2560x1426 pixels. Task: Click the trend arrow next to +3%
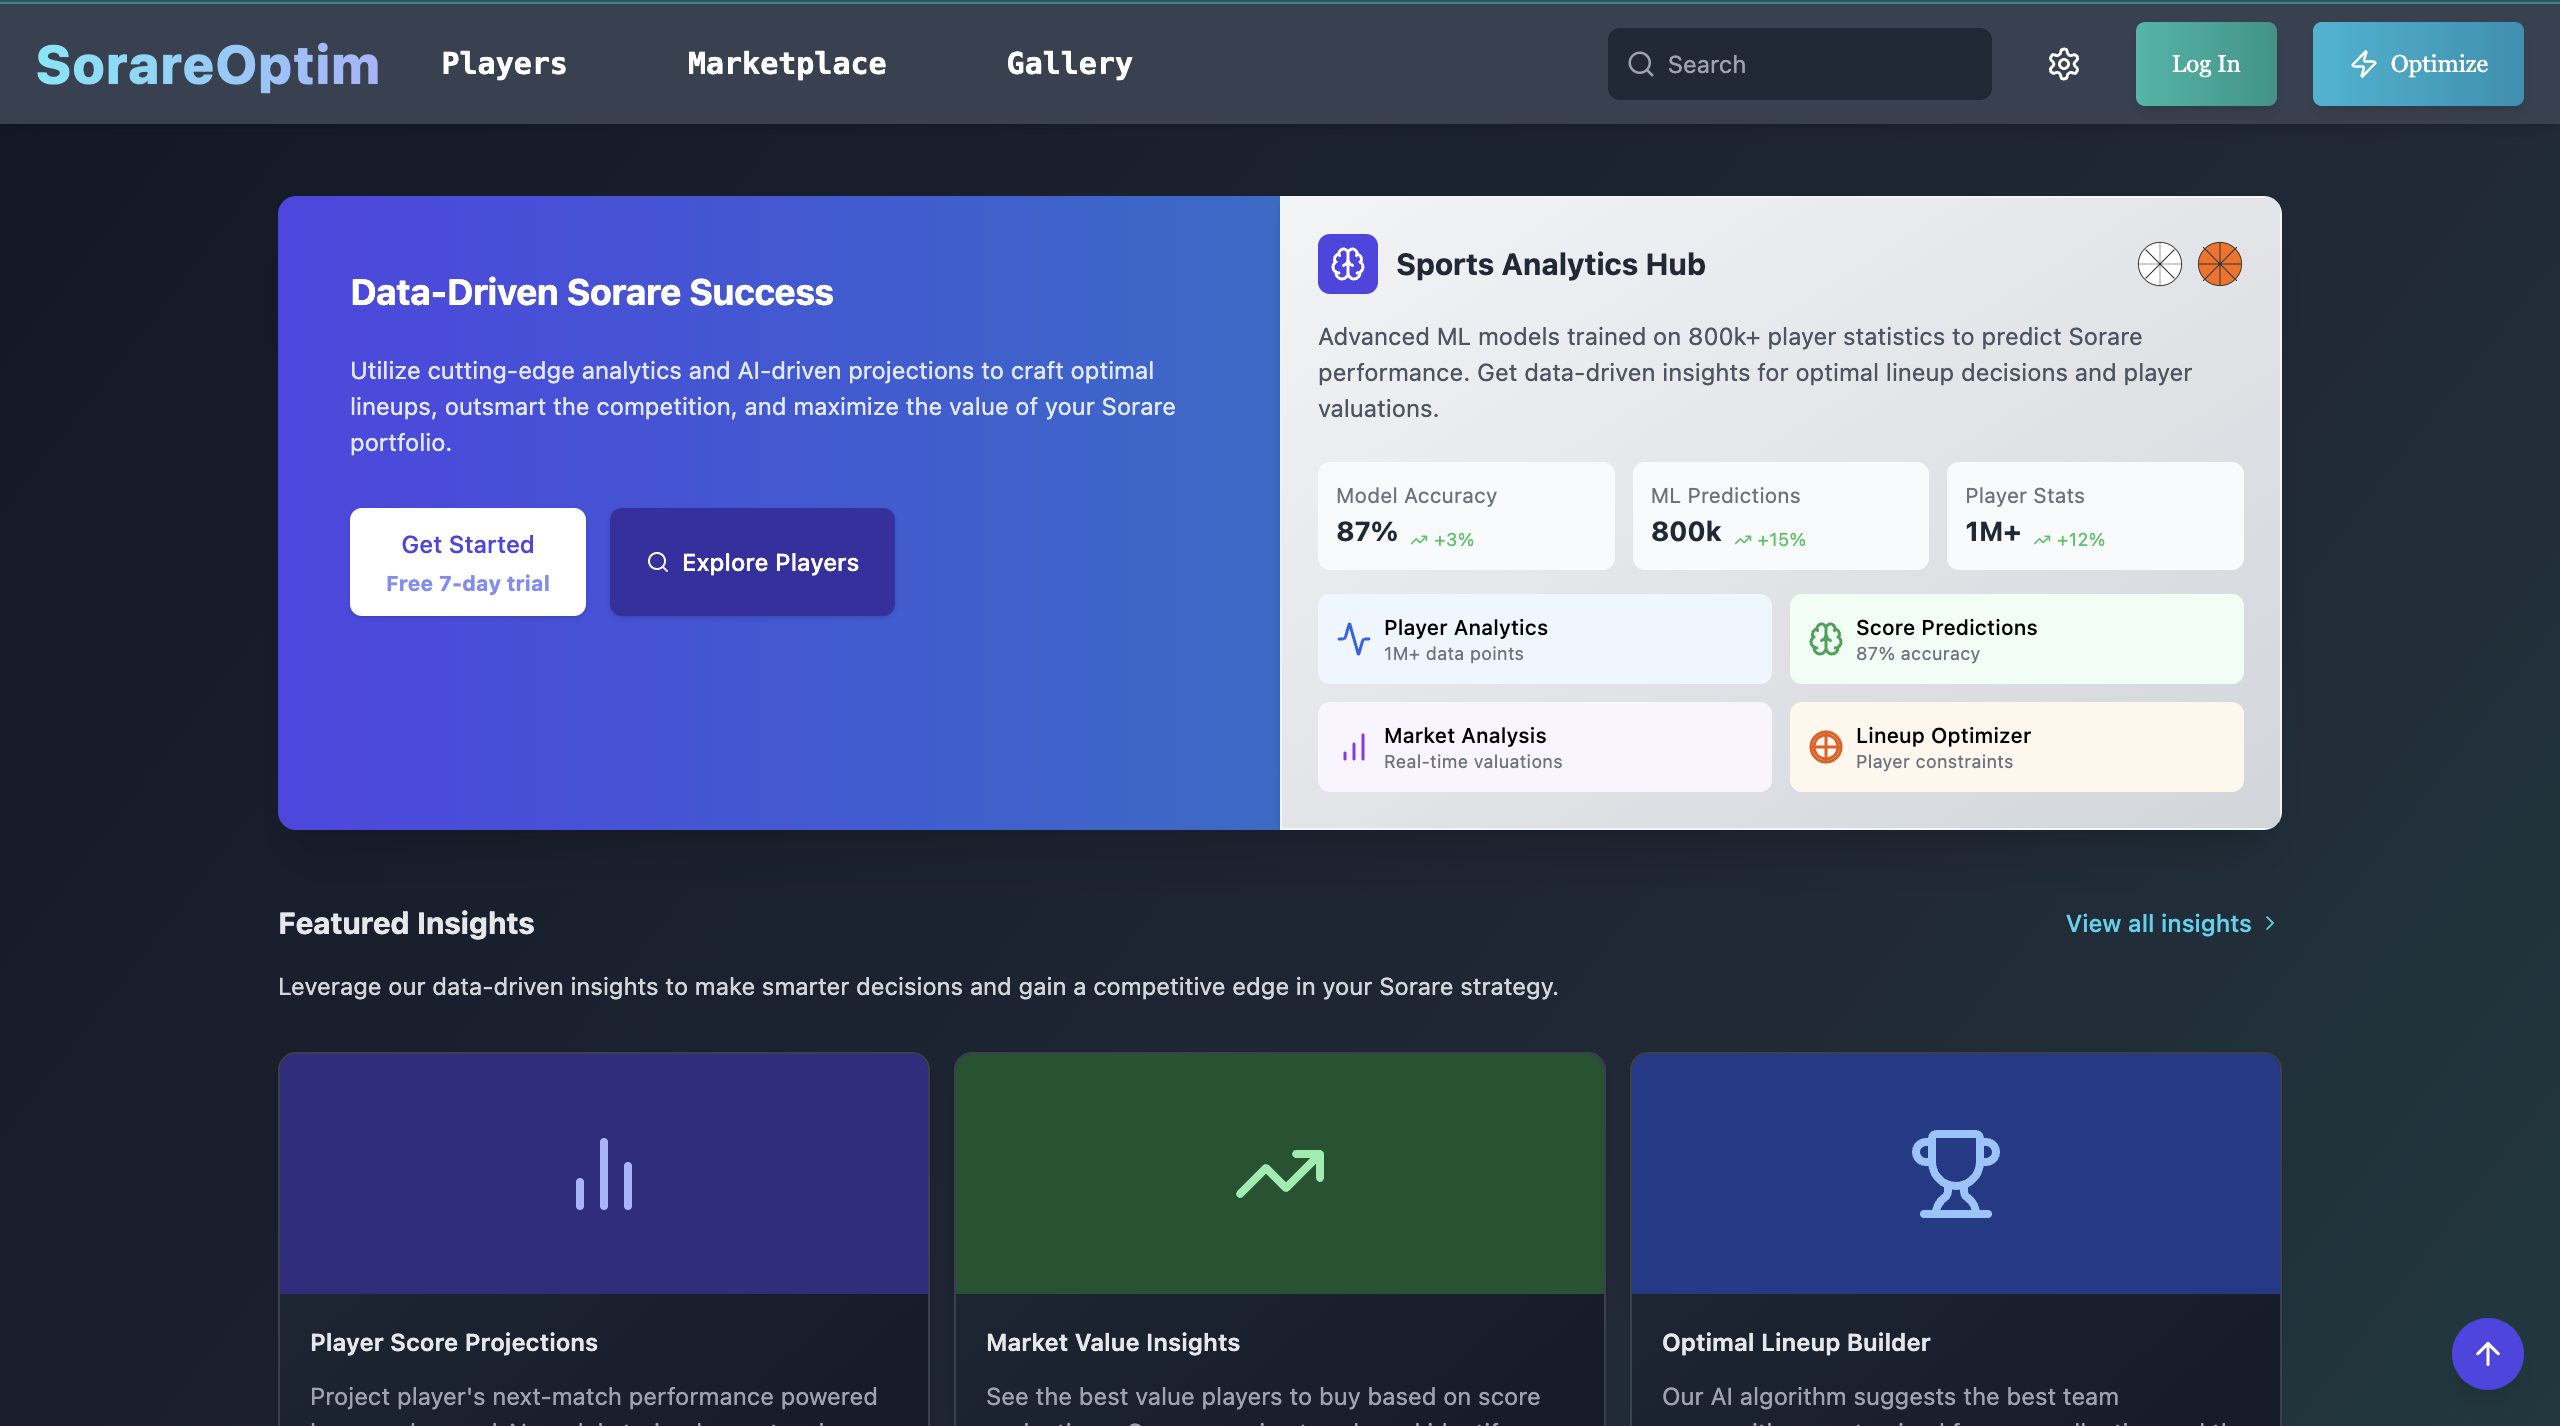[1418, 540]
